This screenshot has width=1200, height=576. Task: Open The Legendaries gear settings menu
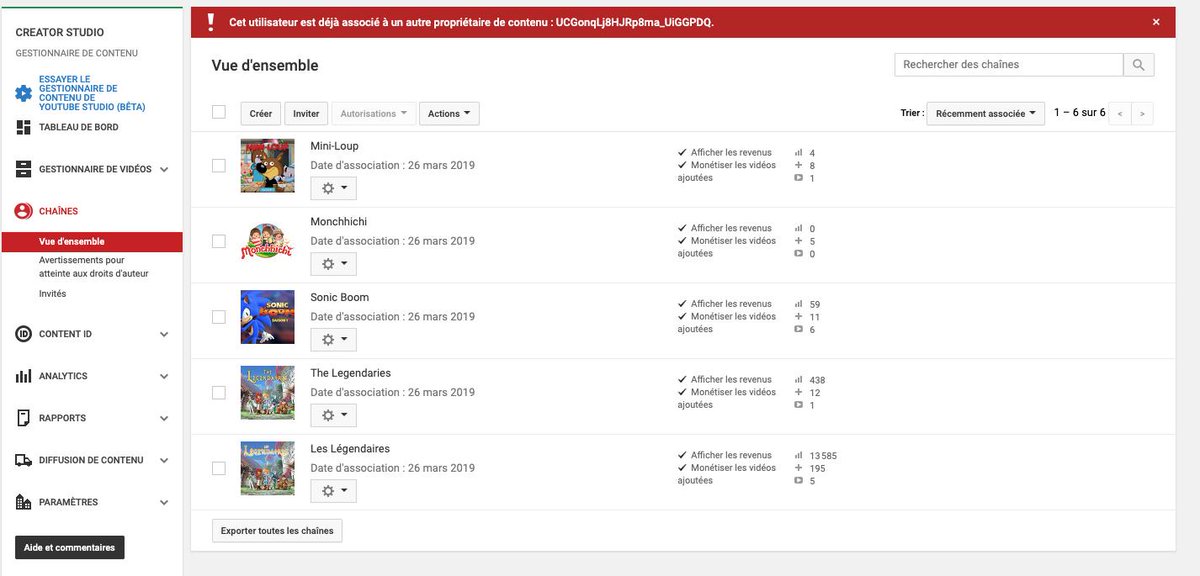pos(333,415)
